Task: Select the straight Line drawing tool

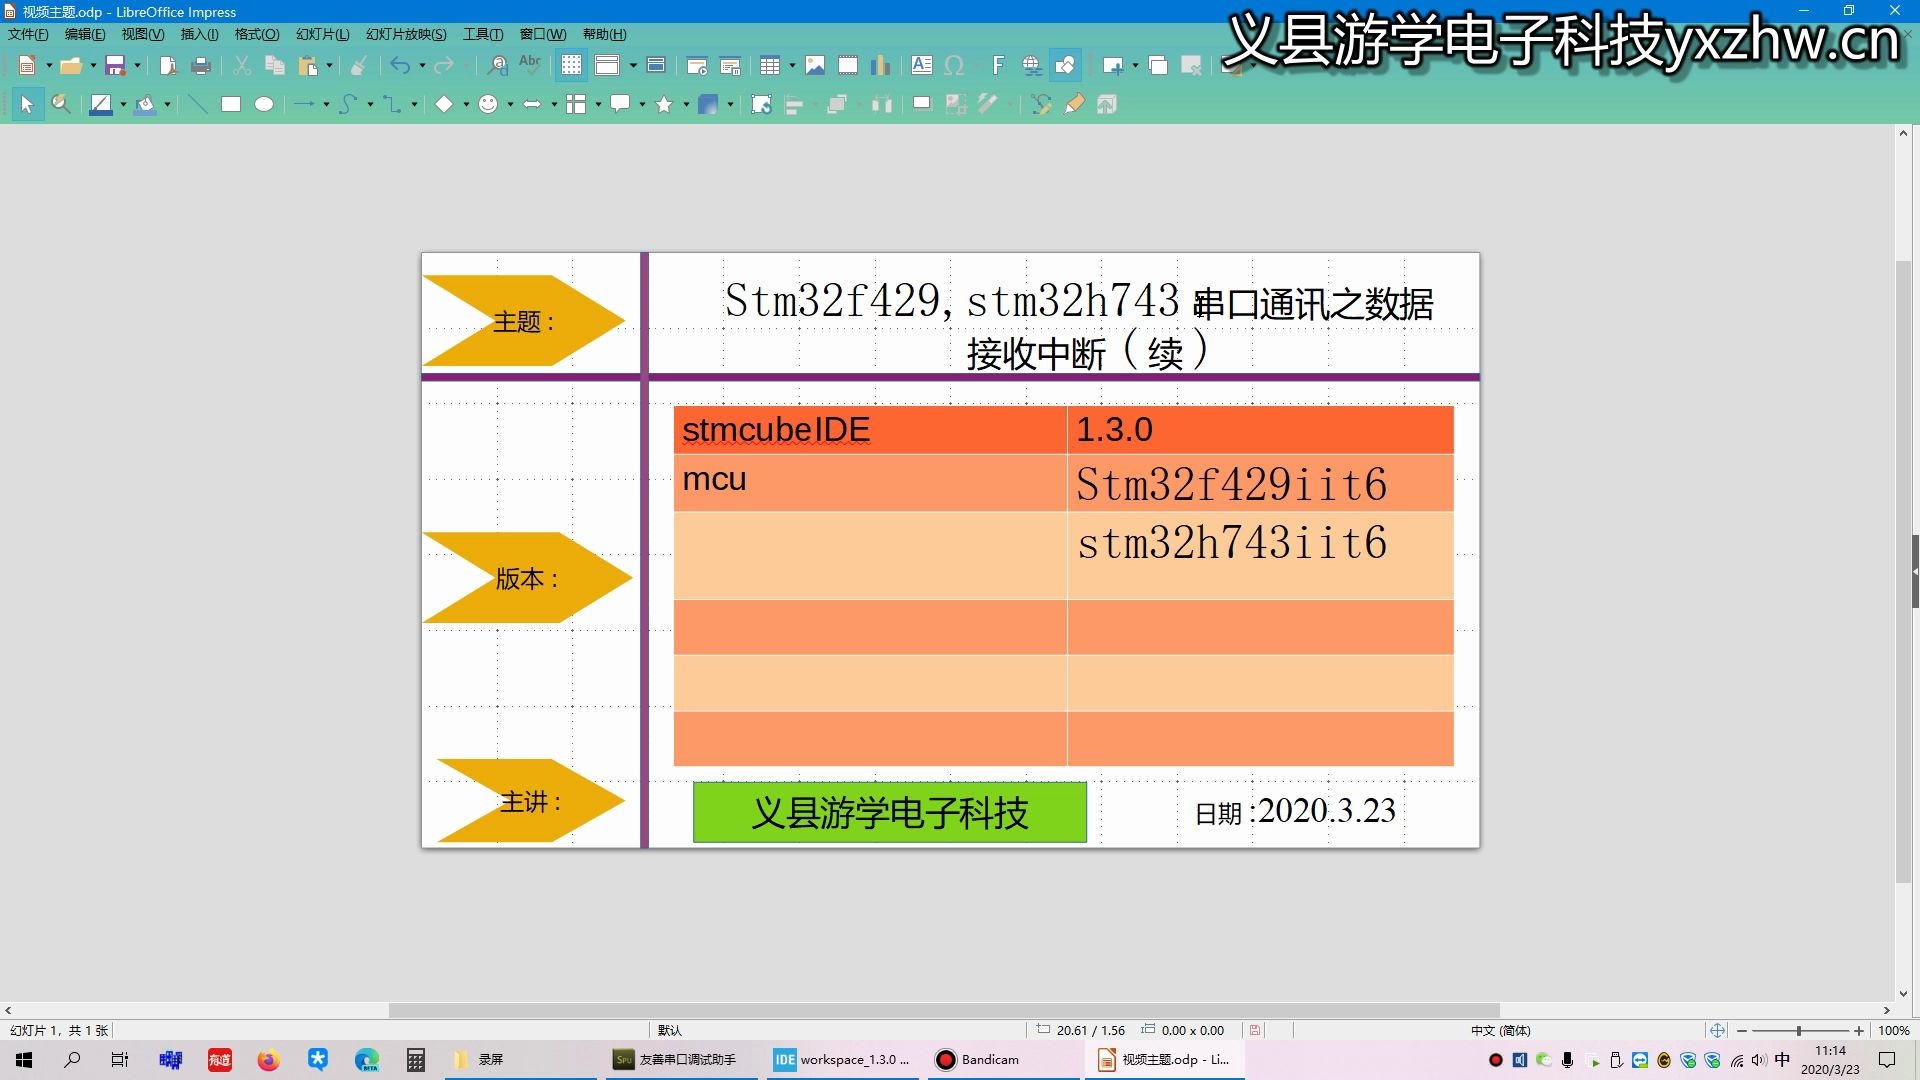Action: point(198,104)
